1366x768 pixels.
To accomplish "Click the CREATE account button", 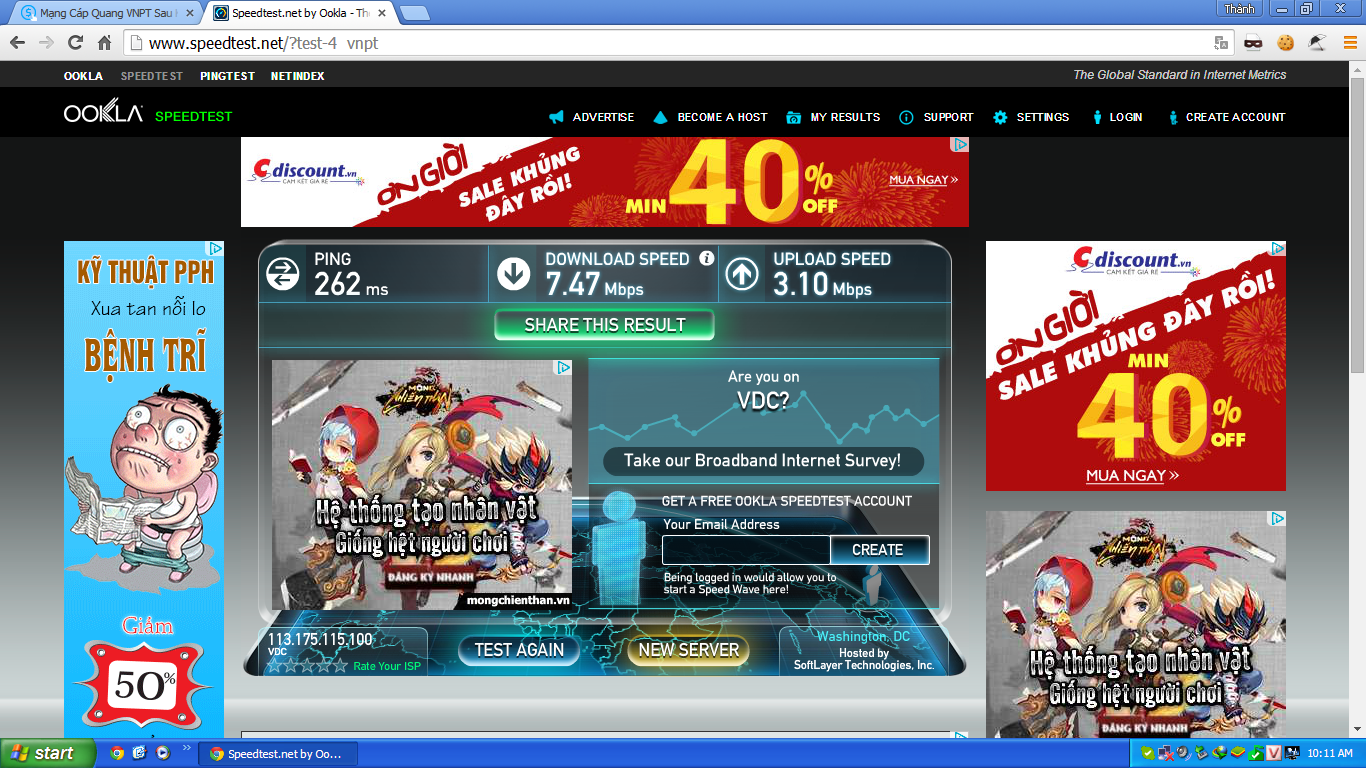I will 878,550.
